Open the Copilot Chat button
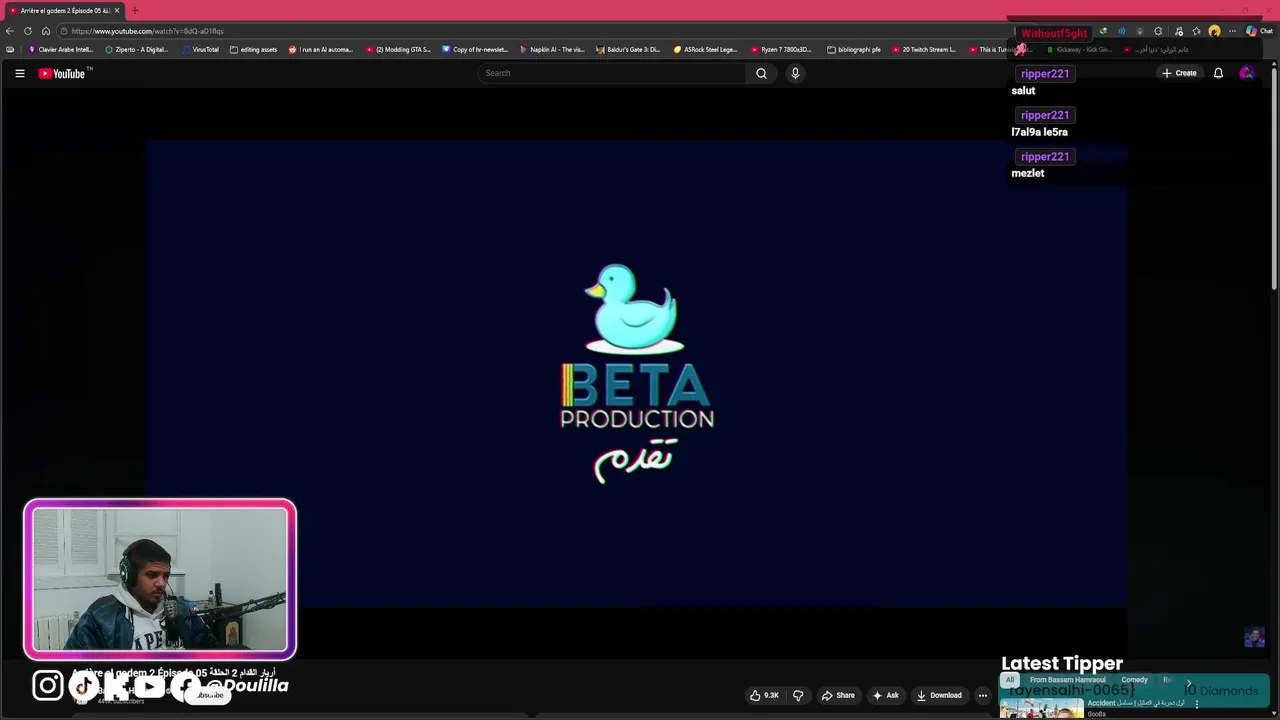The image size is (1280, 720). (x=1259, y=31)
